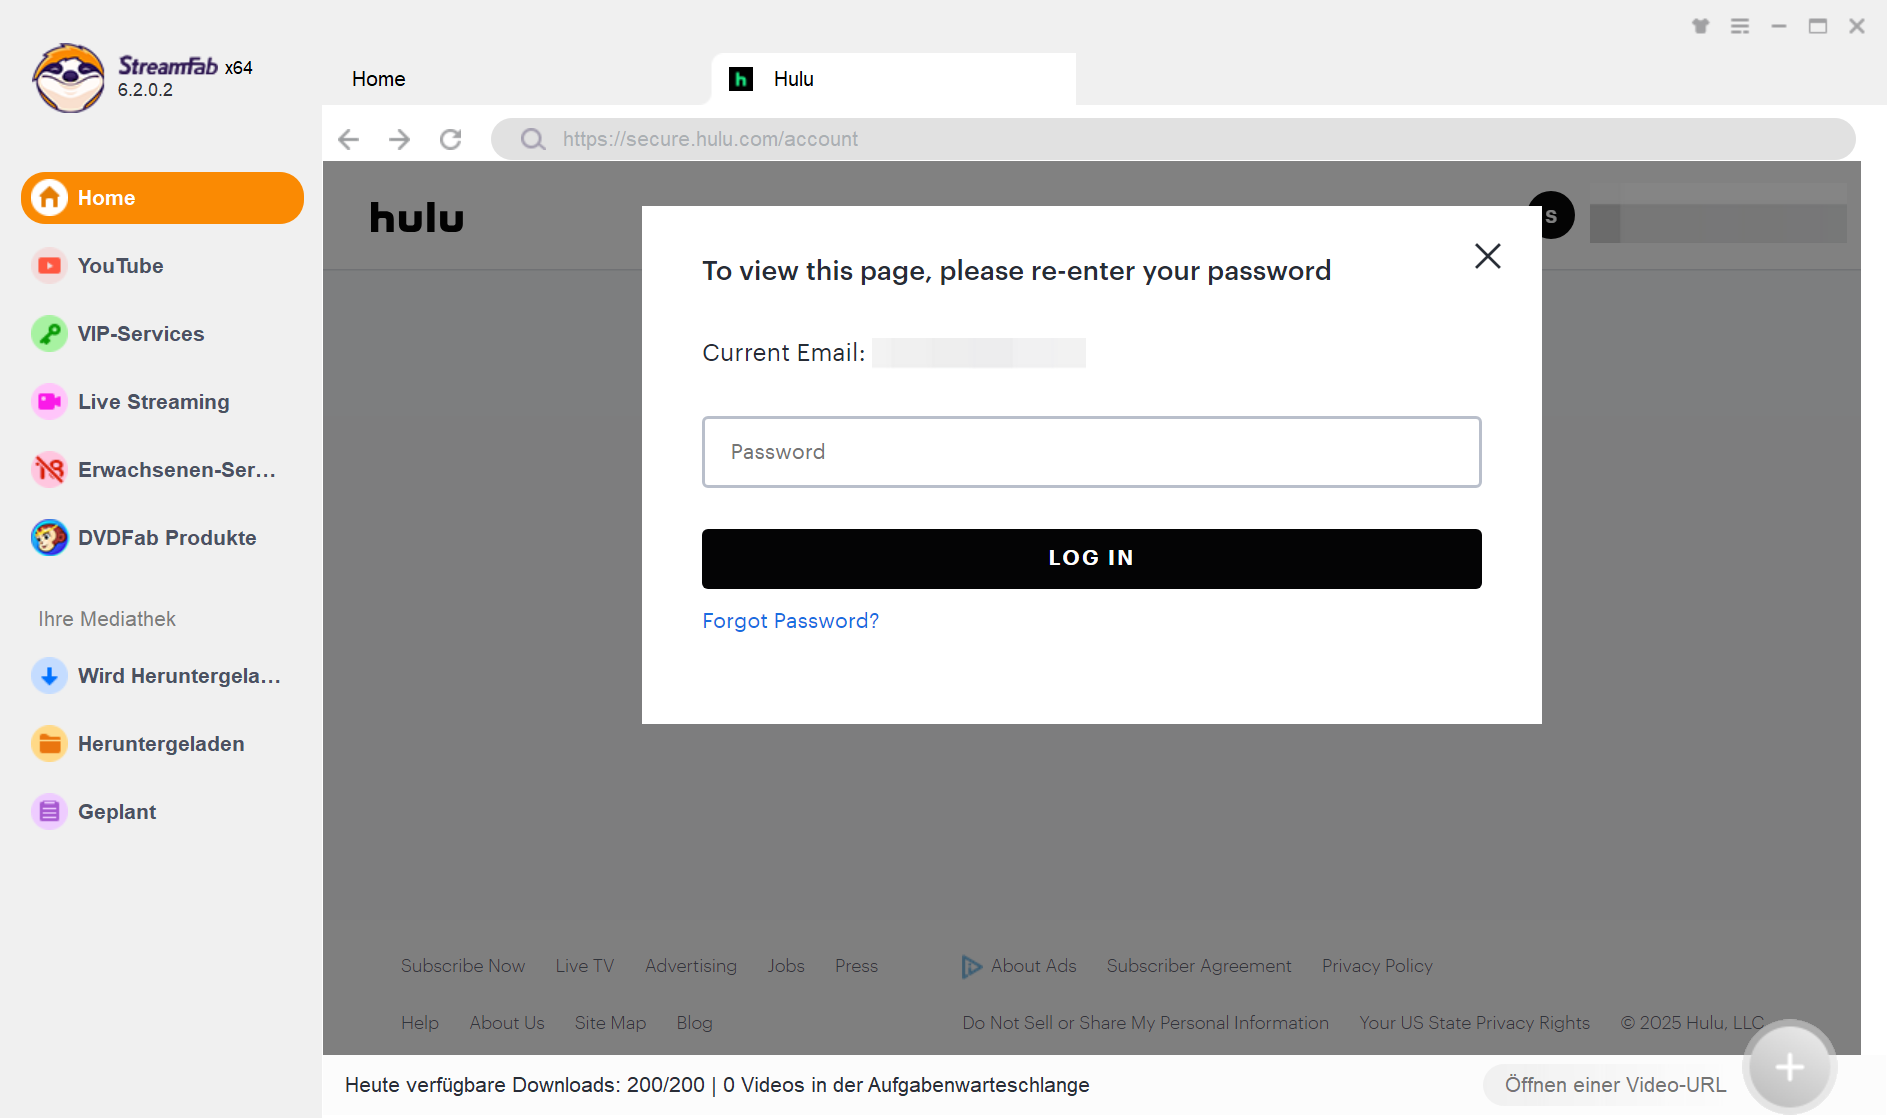Click the URL address bar

coord(1172,139)
